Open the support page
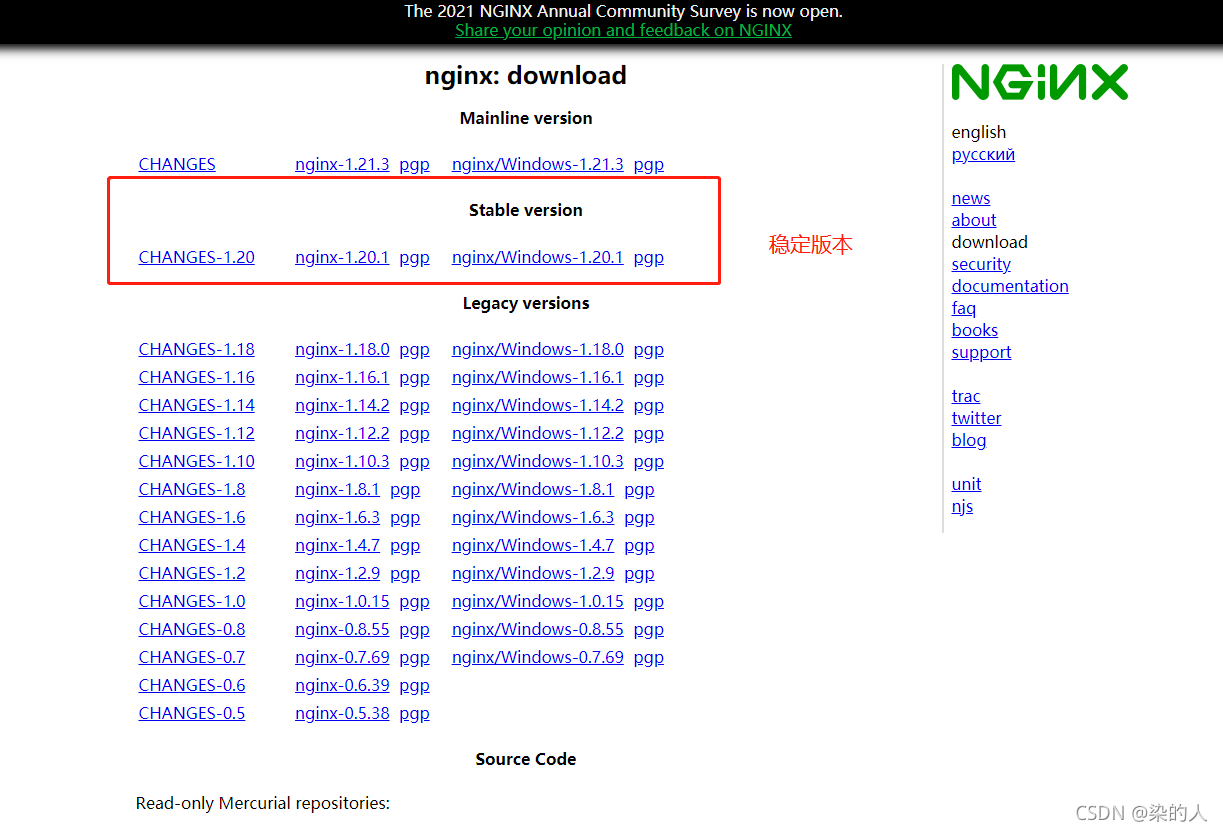This screenshot has width=1223, height=831. (981, 352)
